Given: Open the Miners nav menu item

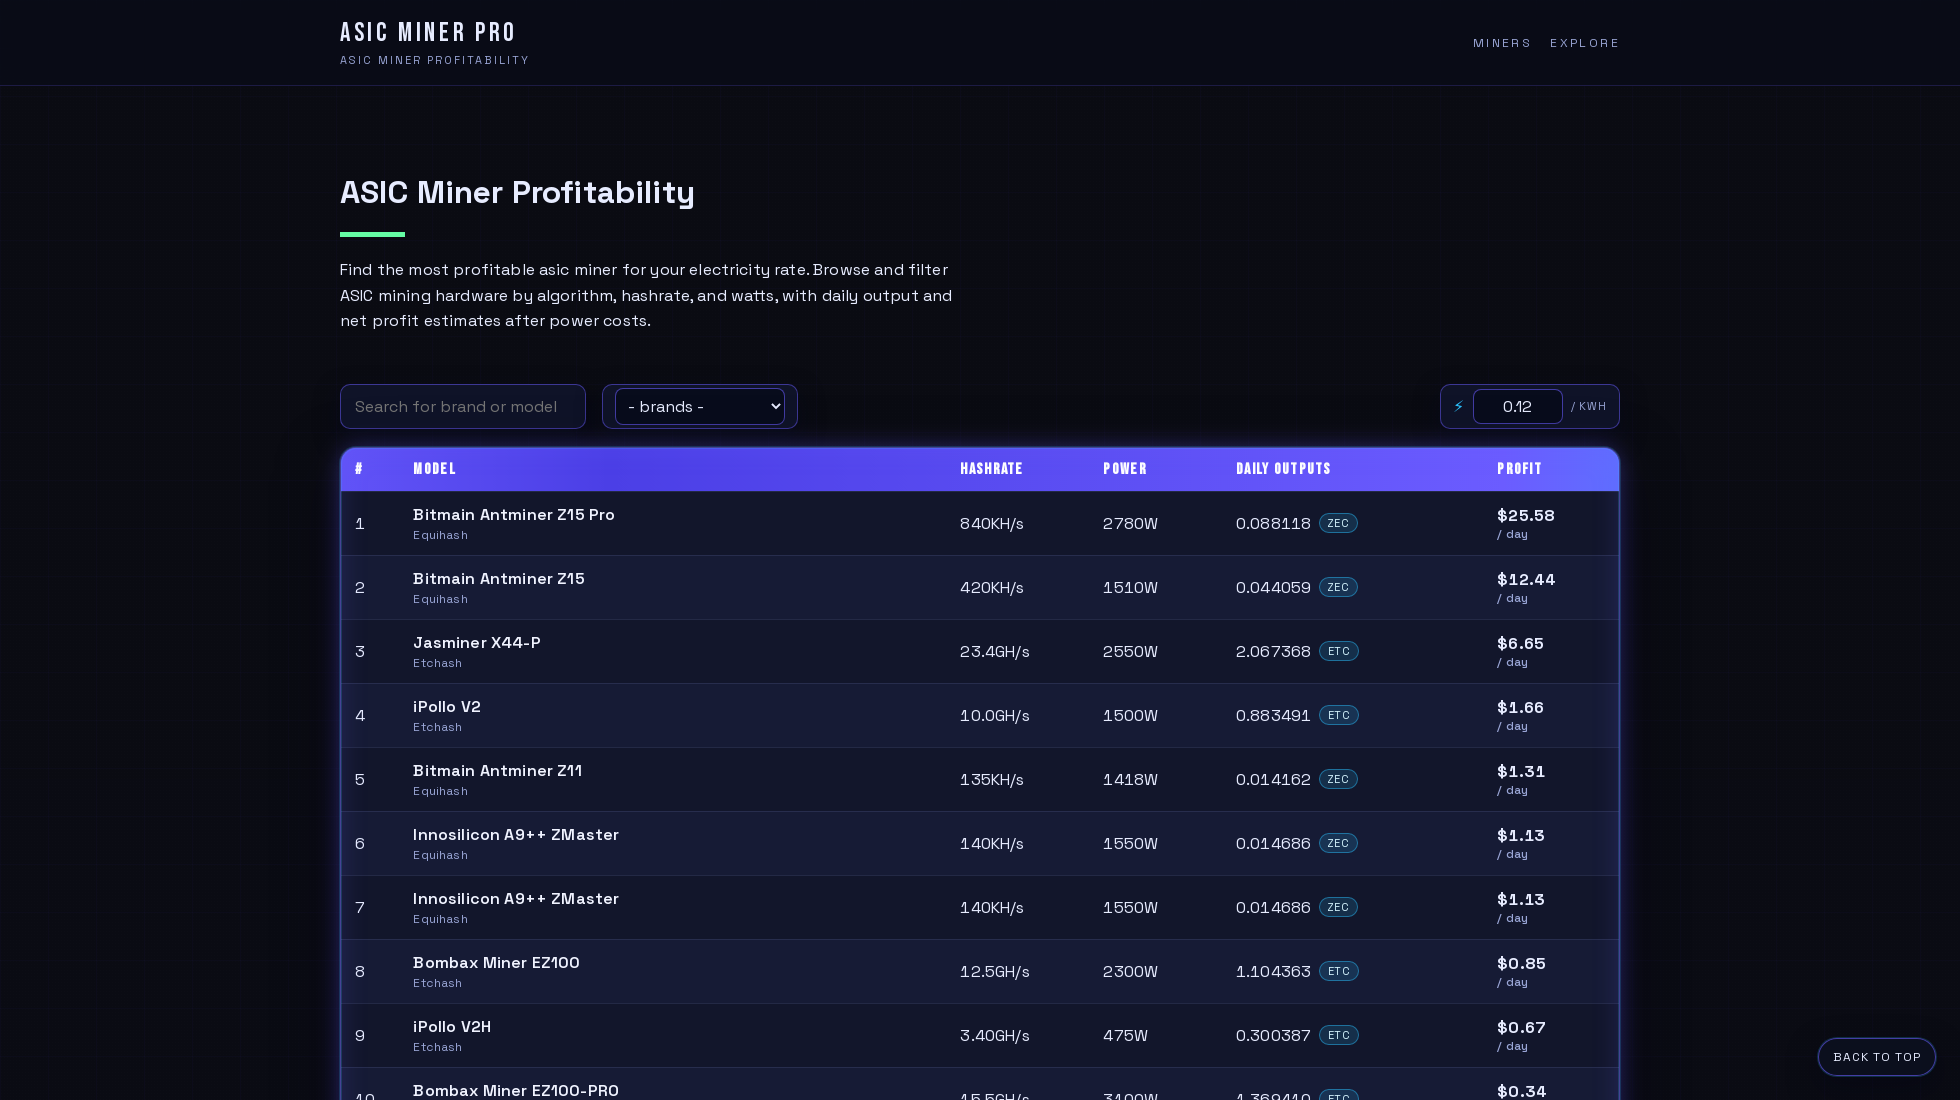Looking at the screenshot, I should [x=1502, y=43].
